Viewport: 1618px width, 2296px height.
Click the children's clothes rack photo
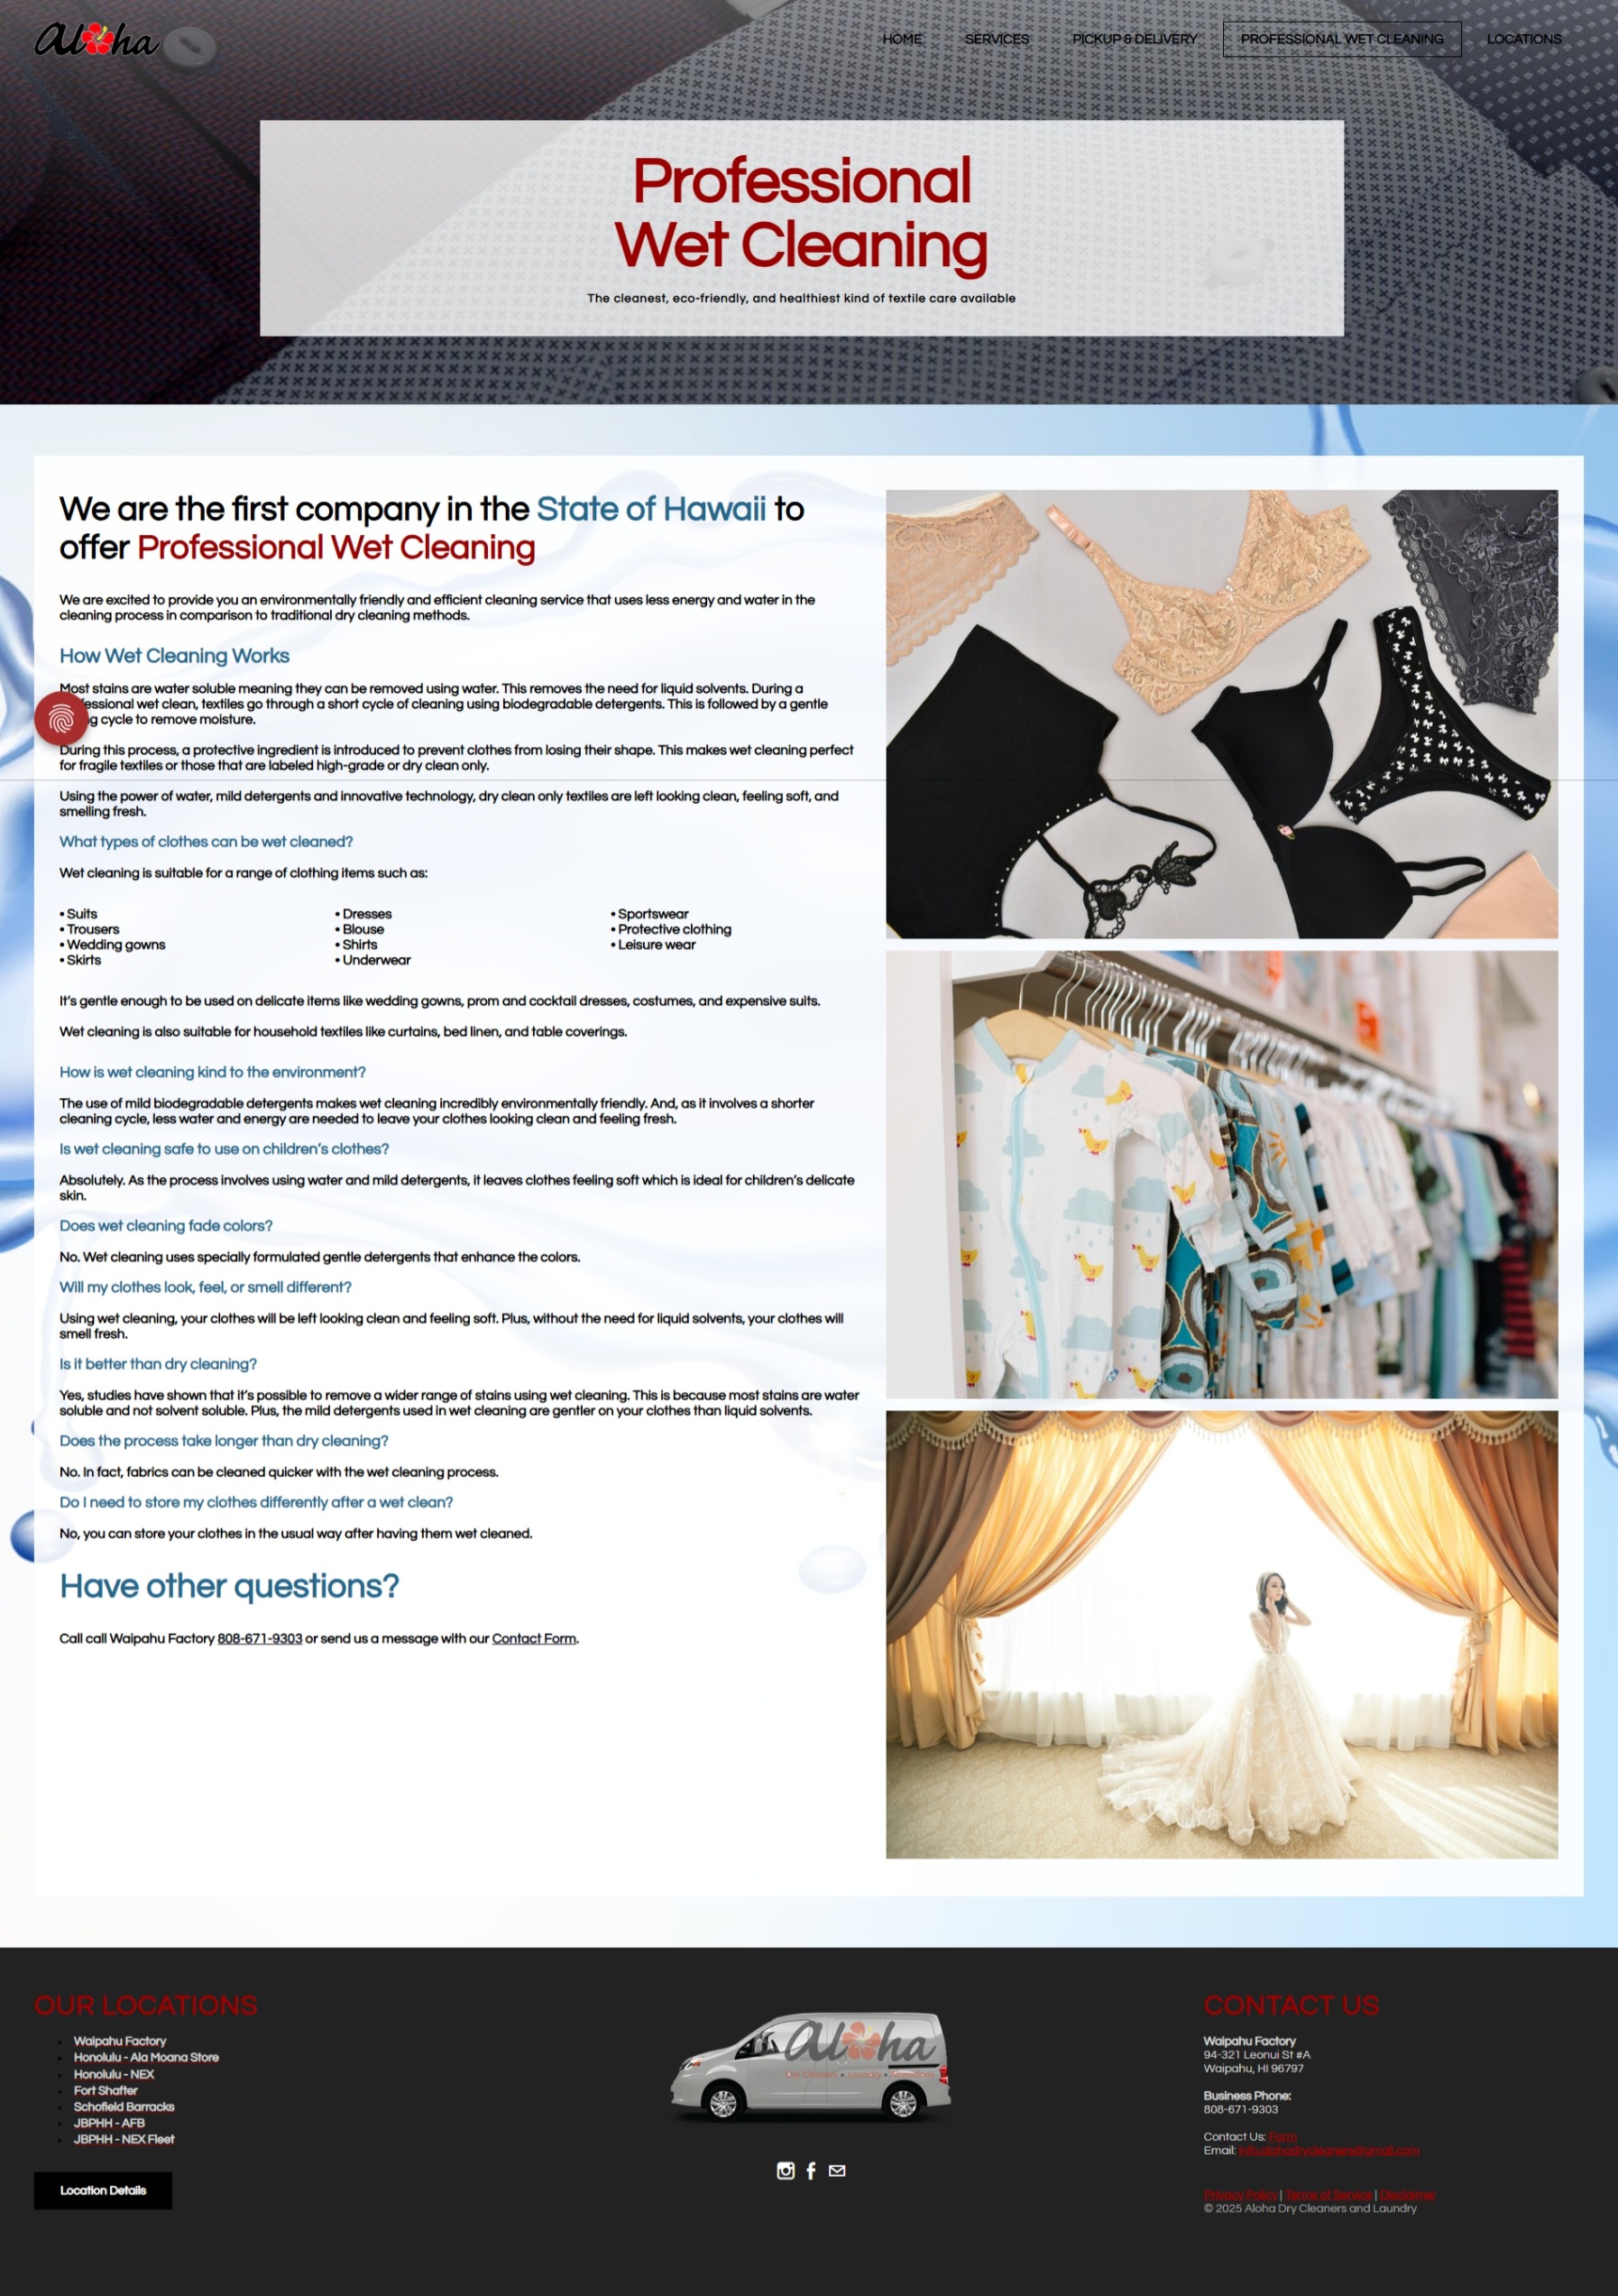click(x=1221, y=1174)
